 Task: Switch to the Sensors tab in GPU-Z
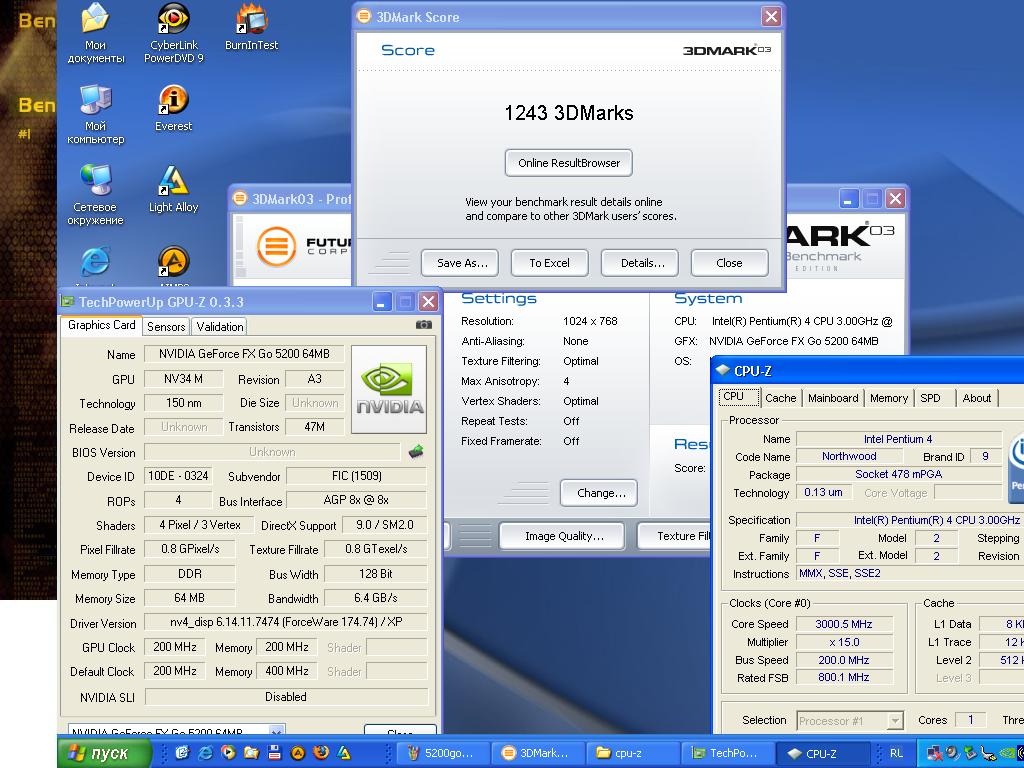tap(166, 327)
